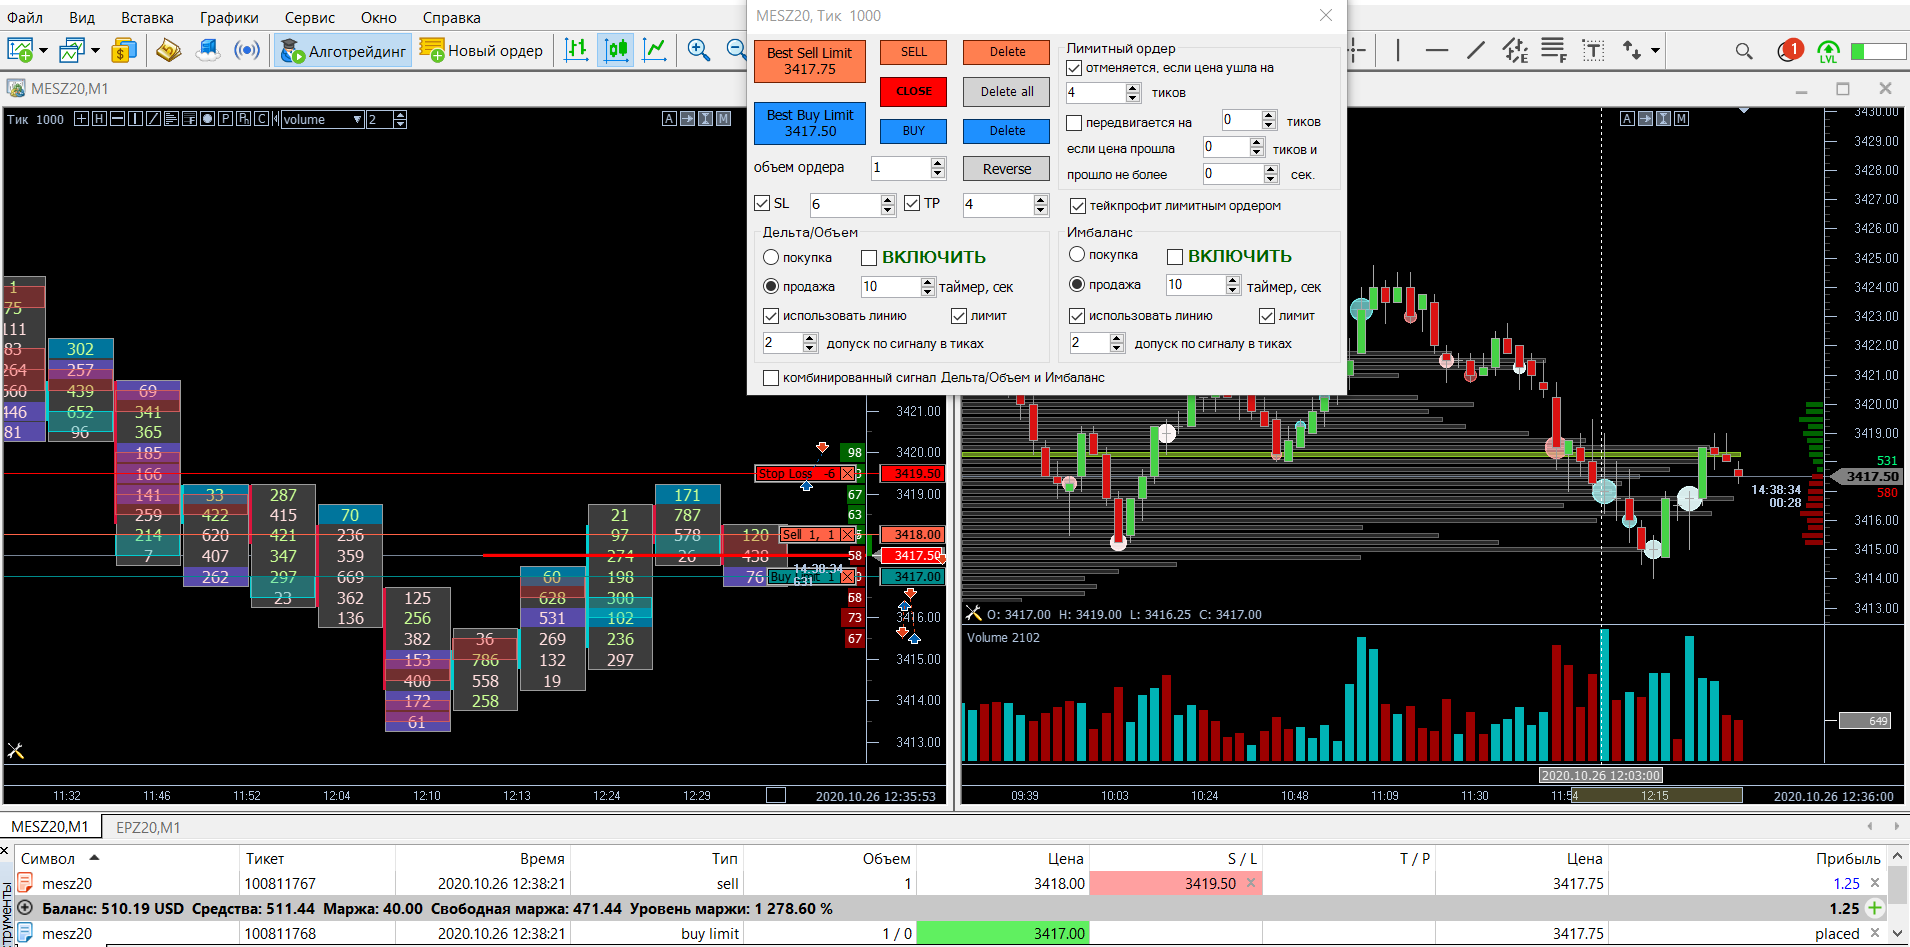This screenshot has height=947, width=1910.
Task: Select the horizontal line drawing tool
Action: [1437, 50]
